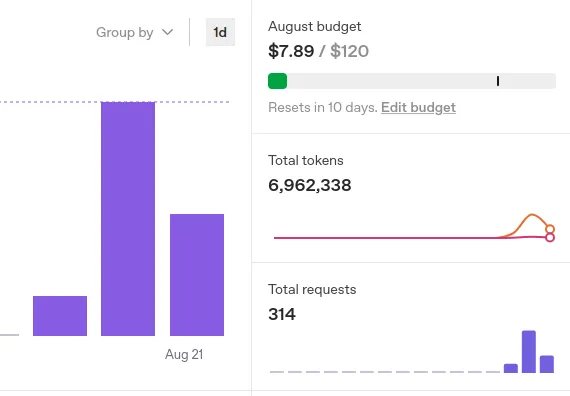Click the tallest bar in the requests mini chart
This screenshot has height=396, width=570.
tap(529, 352)
